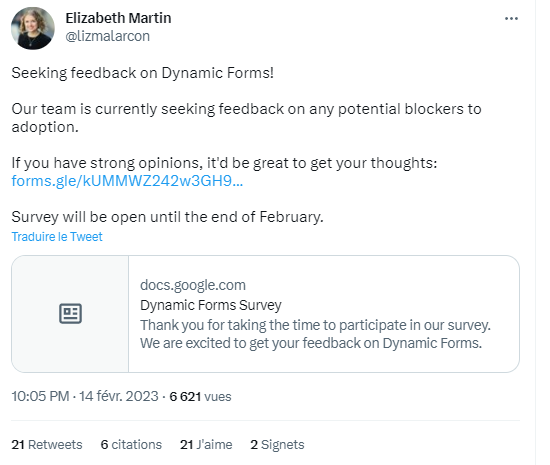The width and height of the screenshot is (550, 465).
Task: Click Survey open until February text
Action: click(x=167, y=217)
